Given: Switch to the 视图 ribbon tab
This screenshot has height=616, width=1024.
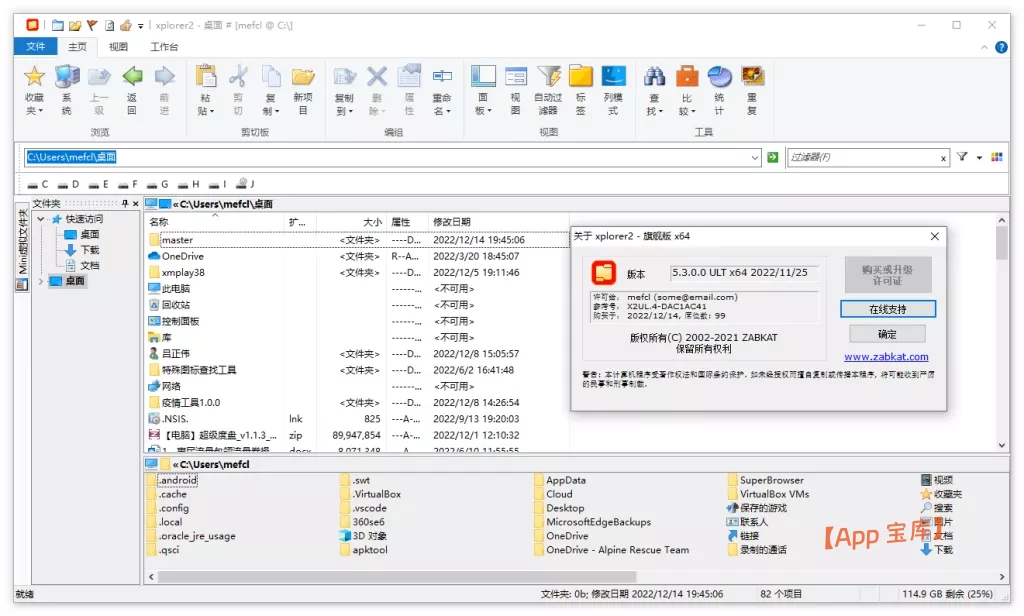Looking at the screenshot, I should [118, 46].
